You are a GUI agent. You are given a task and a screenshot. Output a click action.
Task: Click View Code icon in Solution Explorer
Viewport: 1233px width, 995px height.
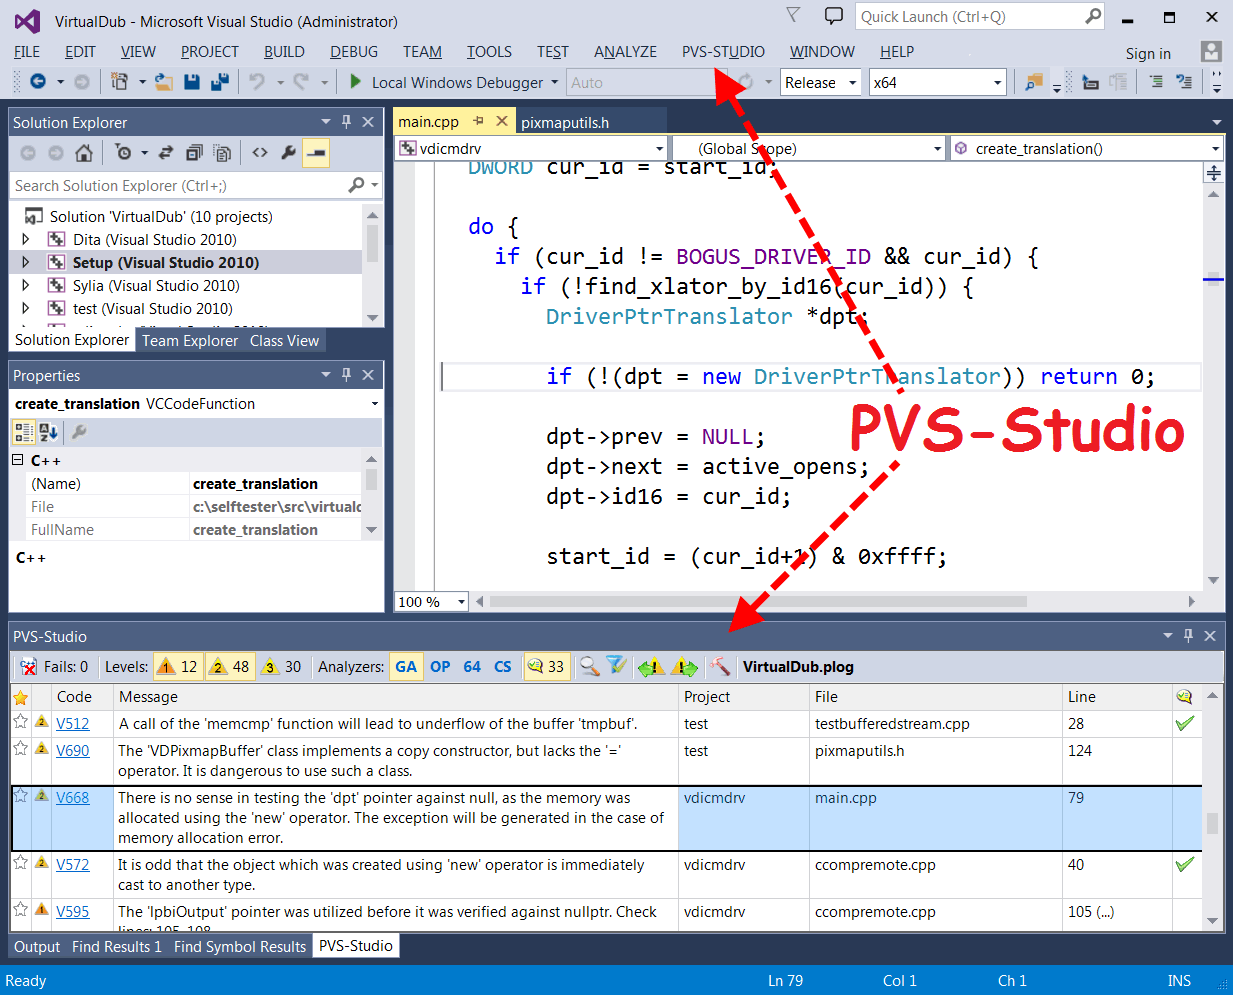coord(260,153)
